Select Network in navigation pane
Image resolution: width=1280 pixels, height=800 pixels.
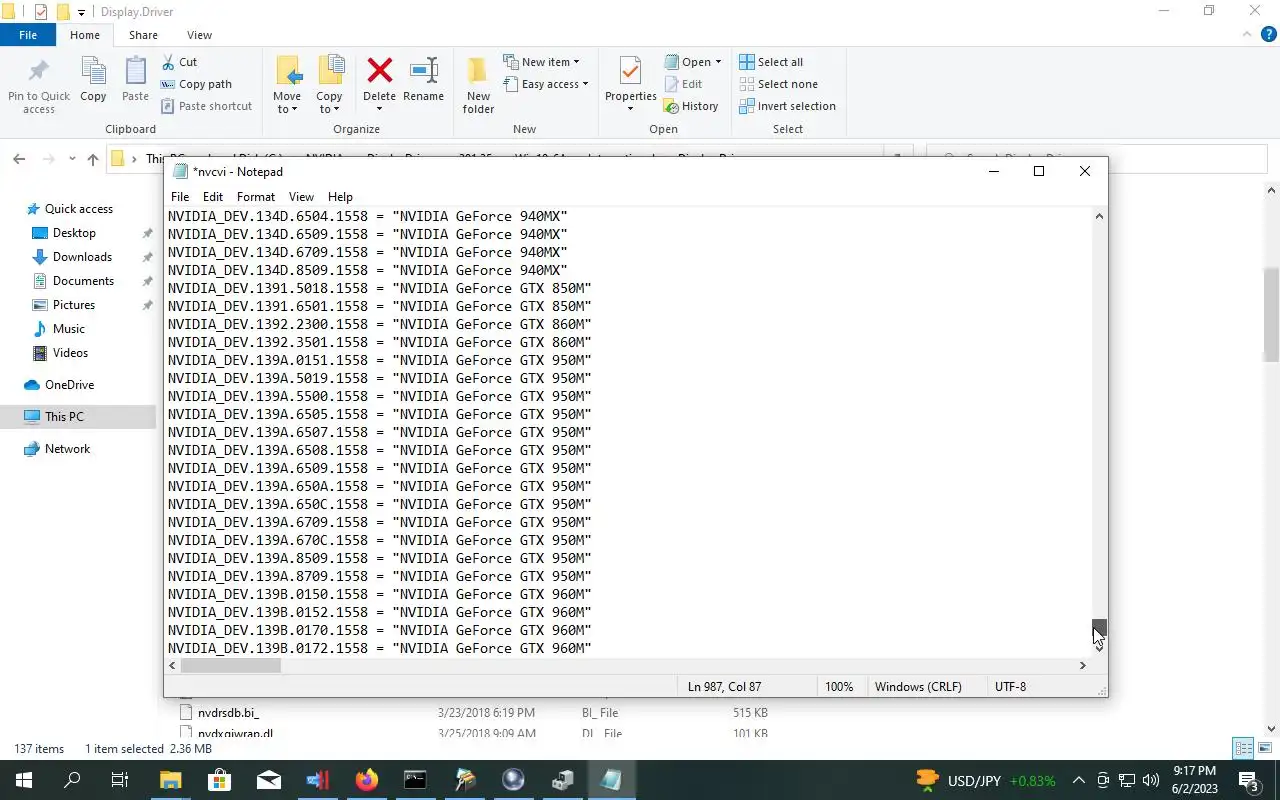point(67,449)
